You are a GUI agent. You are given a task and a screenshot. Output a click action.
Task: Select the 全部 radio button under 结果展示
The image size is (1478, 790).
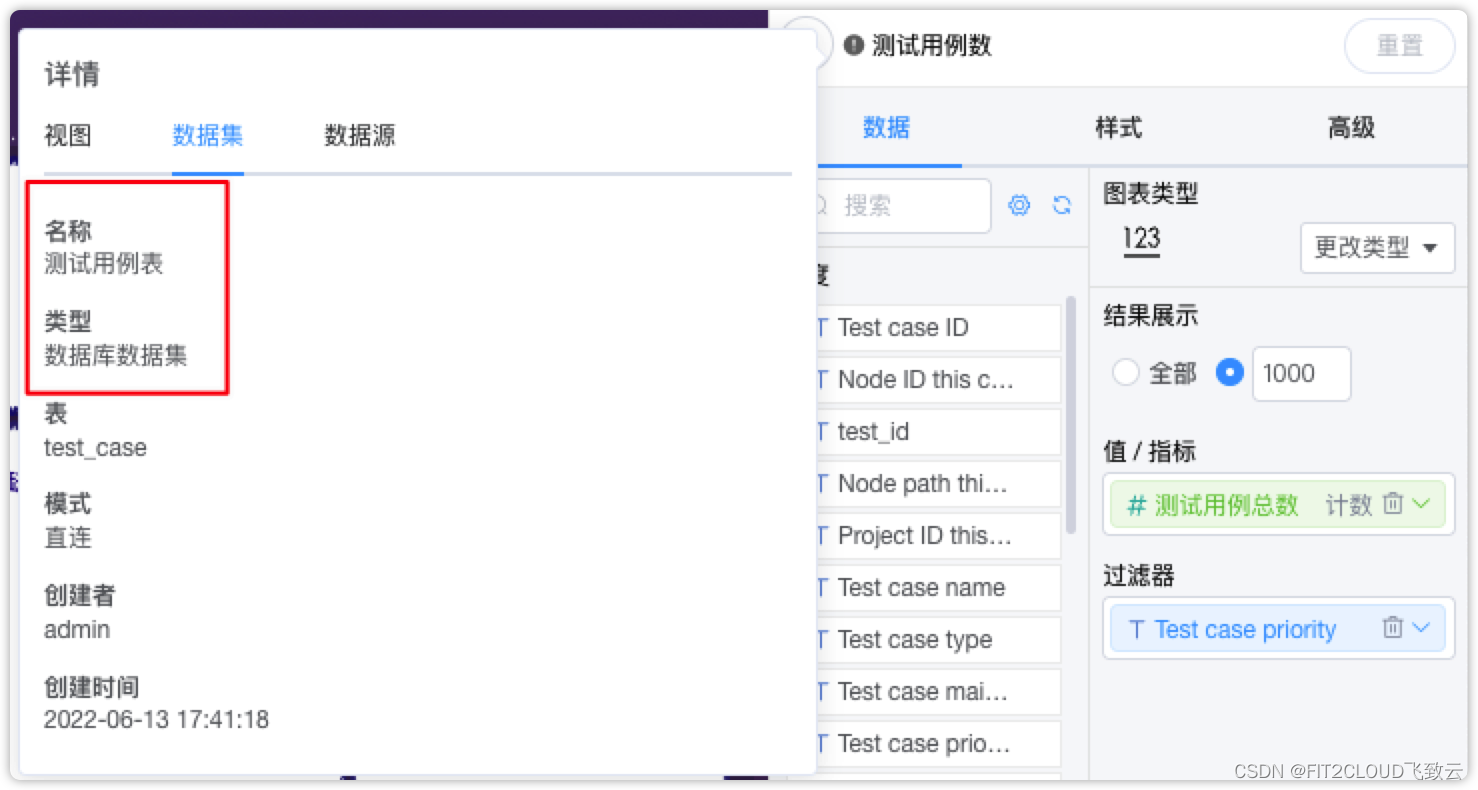pos(1125,372)
